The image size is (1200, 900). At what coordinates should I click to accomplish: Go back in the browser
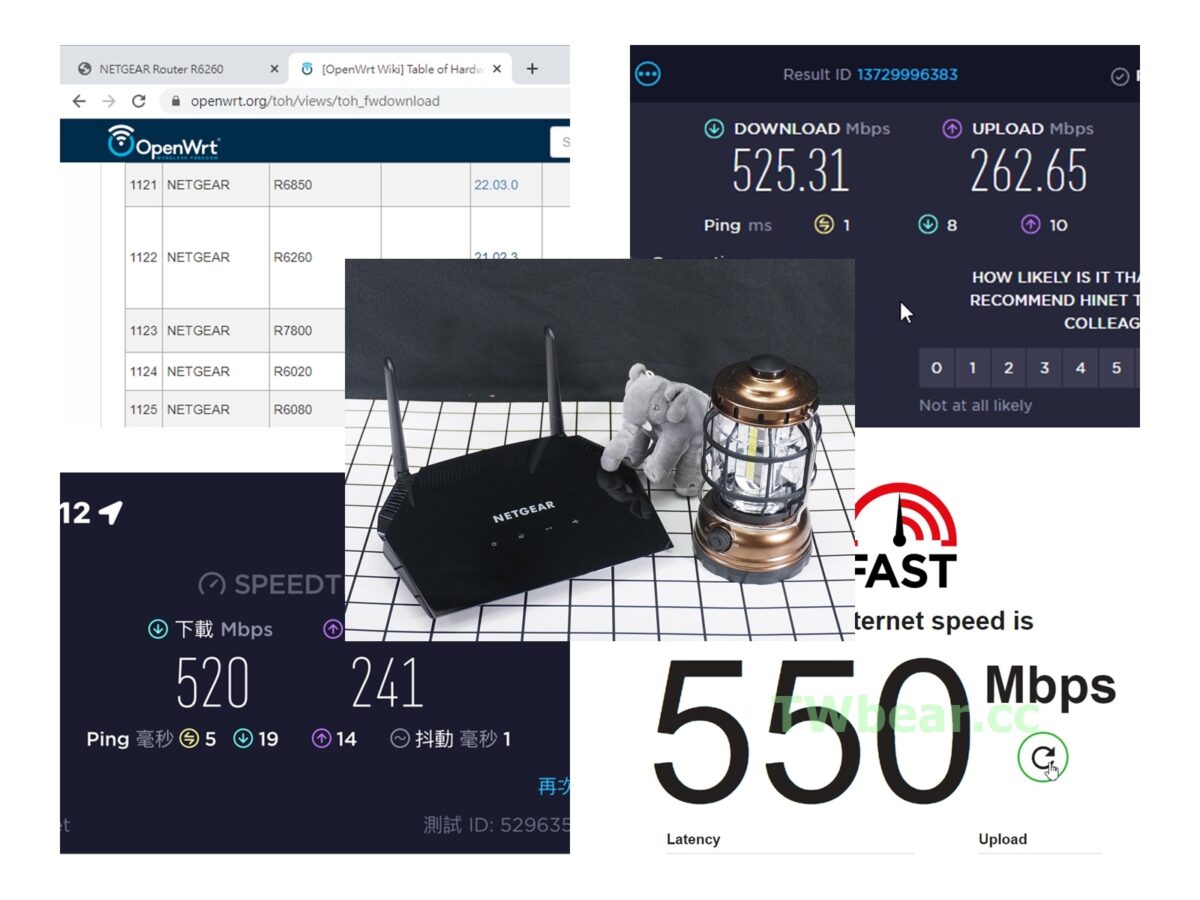click(79, 101)
